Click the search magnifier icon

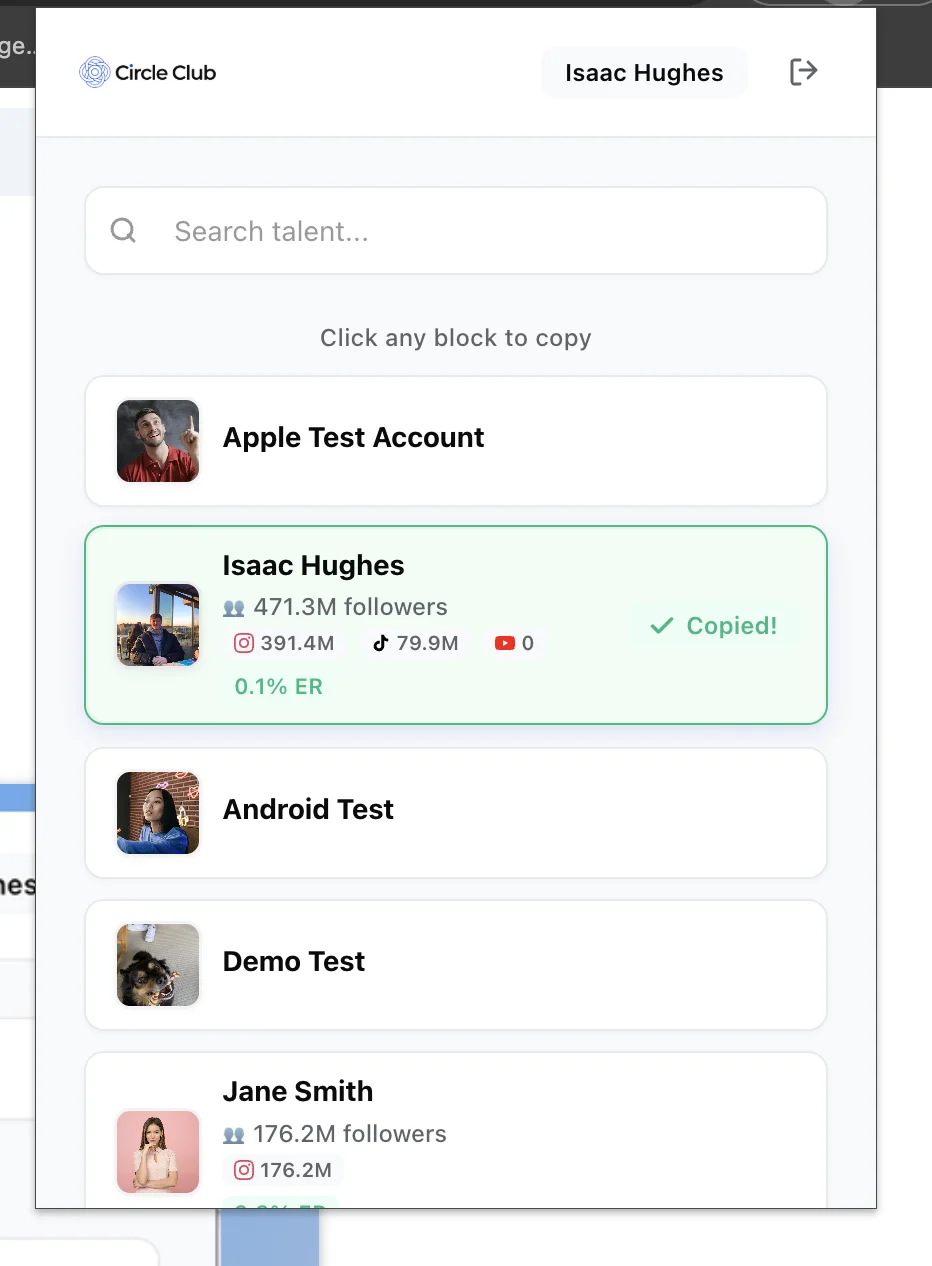122,230
